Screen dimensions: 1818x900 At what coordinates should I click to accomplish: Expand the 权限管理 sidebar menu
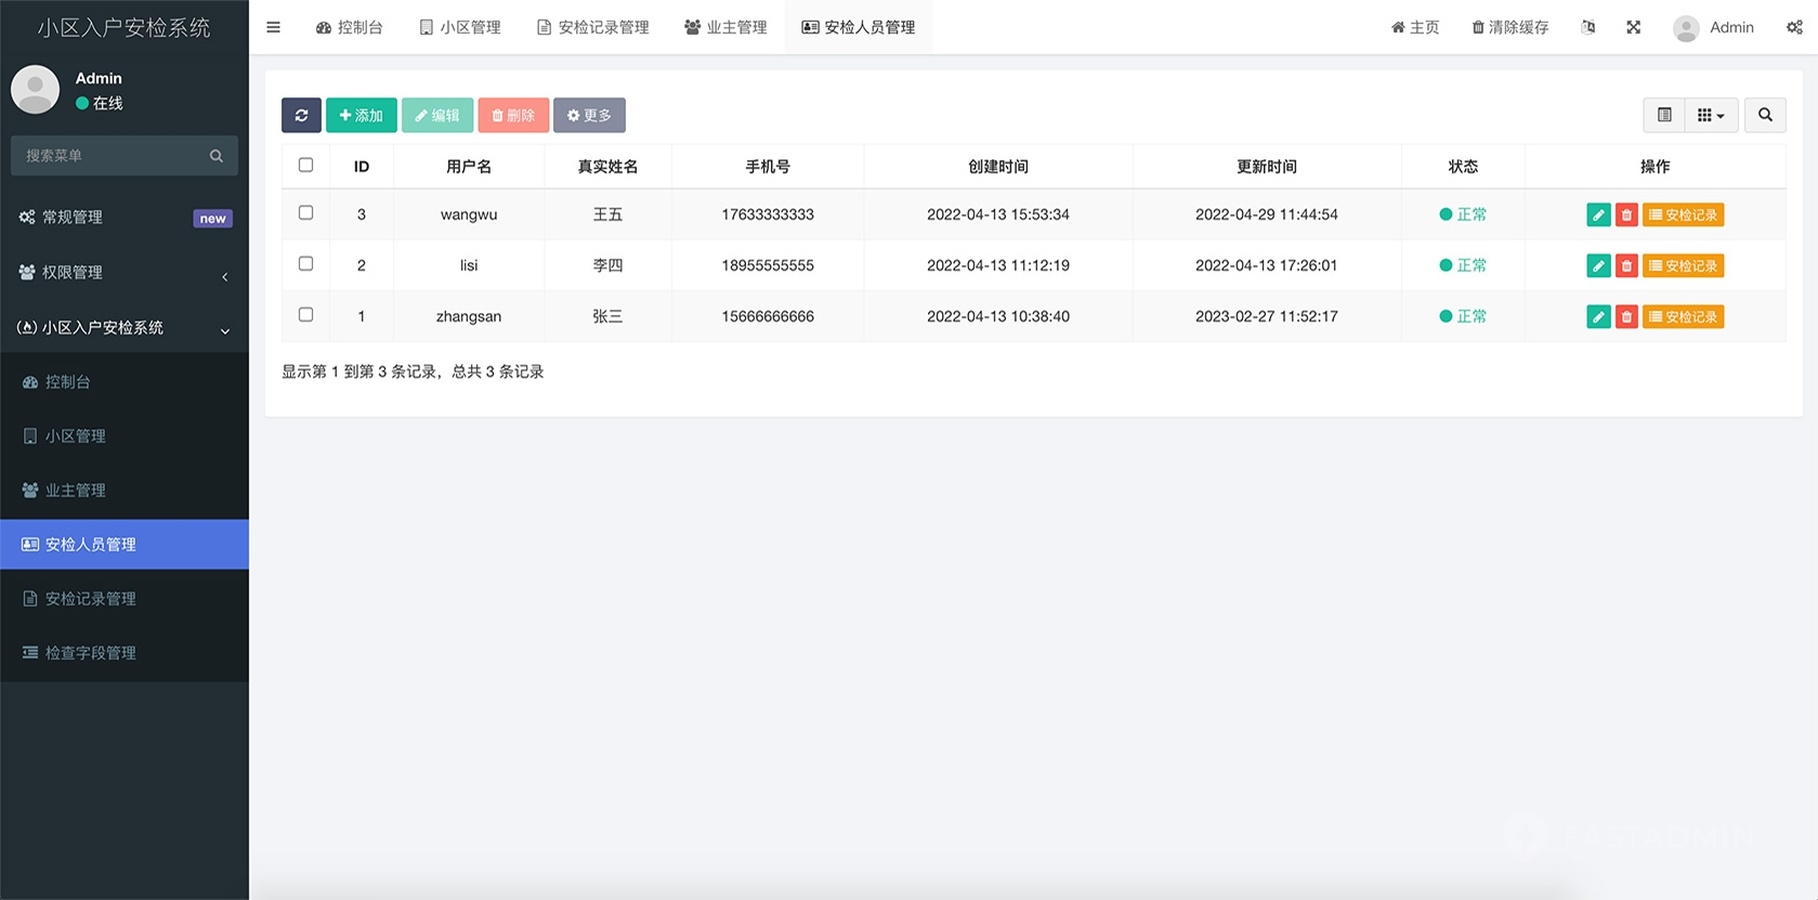click(x=124, y=272)
